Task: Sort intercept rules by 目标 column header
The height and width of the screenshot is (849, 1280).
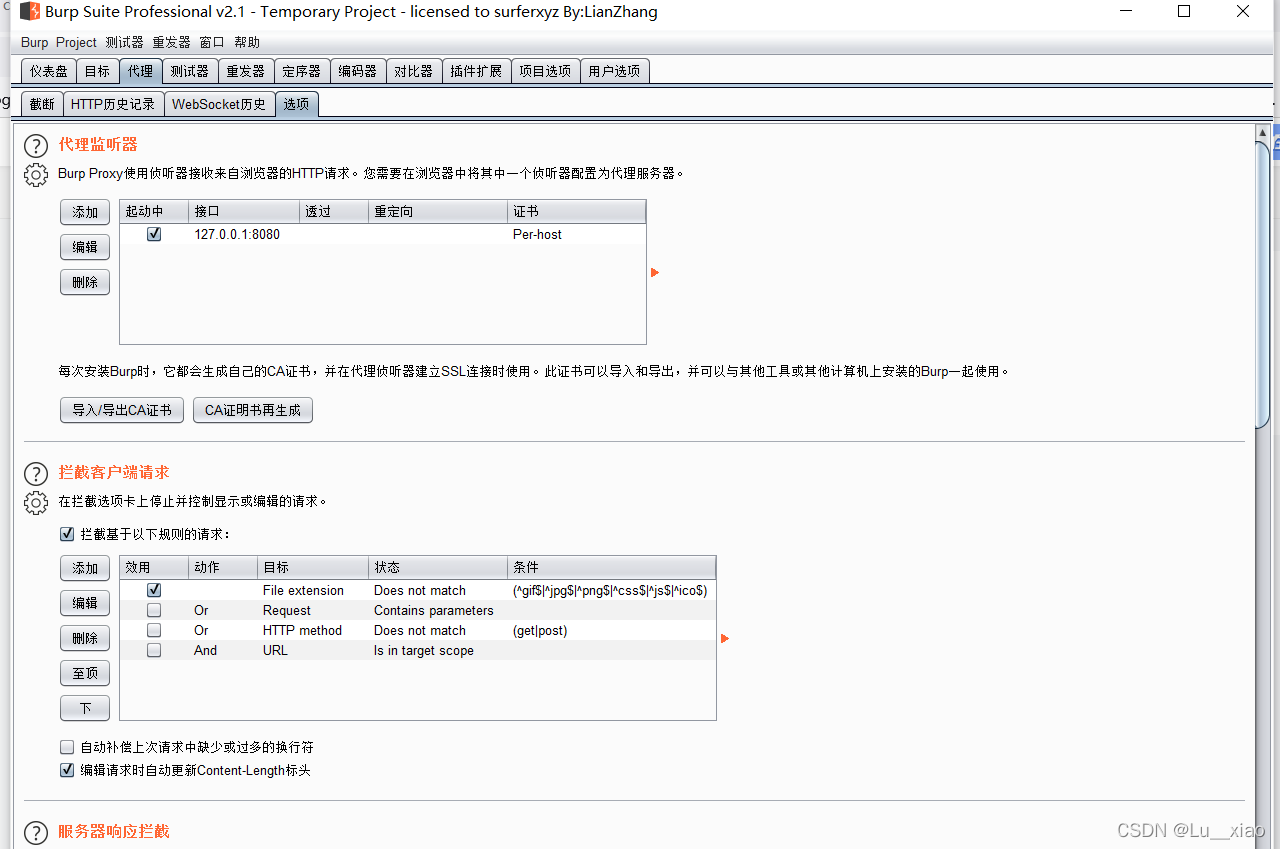Action: point(313,567)
